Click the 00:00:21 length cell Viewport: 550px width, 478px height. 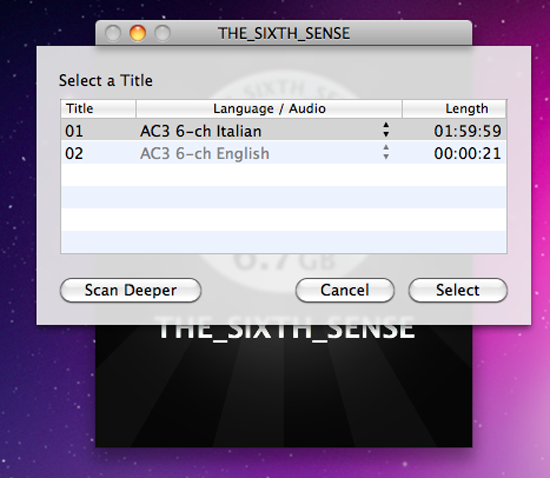[468, 154]
